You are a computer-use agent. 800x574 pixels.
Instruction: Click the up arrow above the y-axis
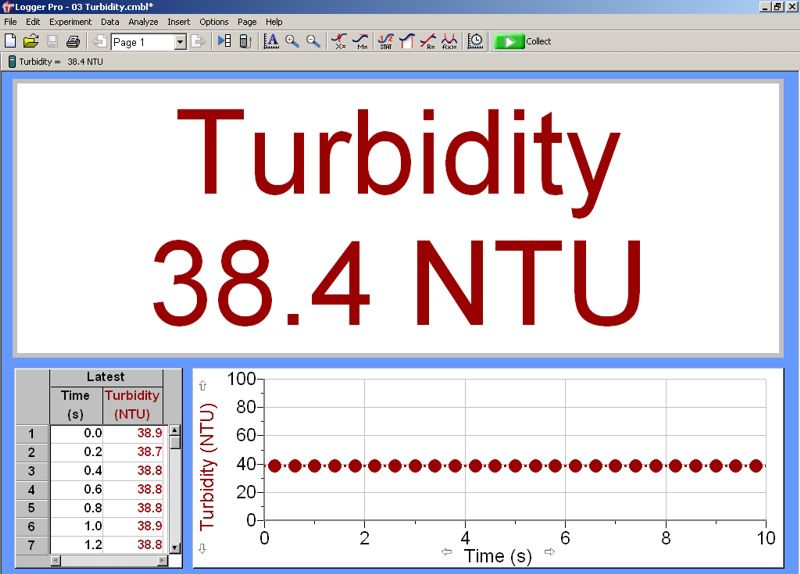[x=203, y=385]
